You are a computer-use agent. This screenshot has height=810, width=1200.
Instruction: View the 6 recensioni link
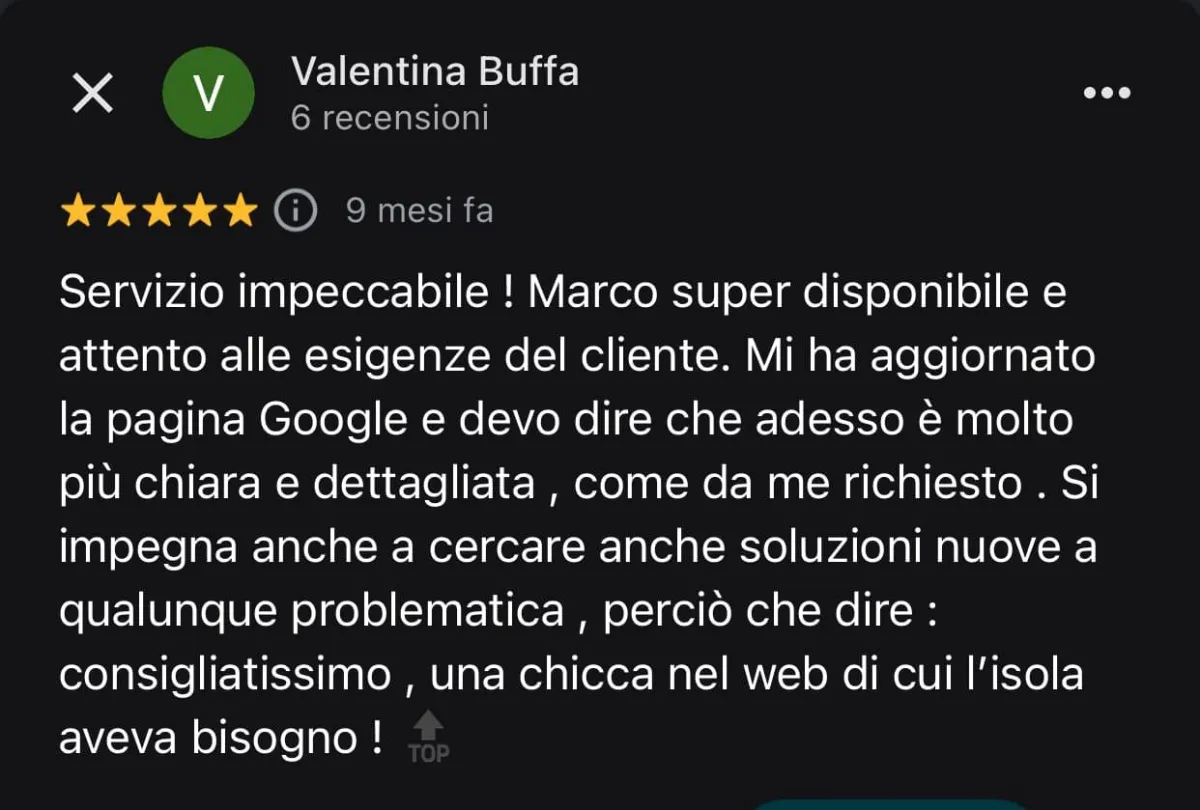[390, 118]
